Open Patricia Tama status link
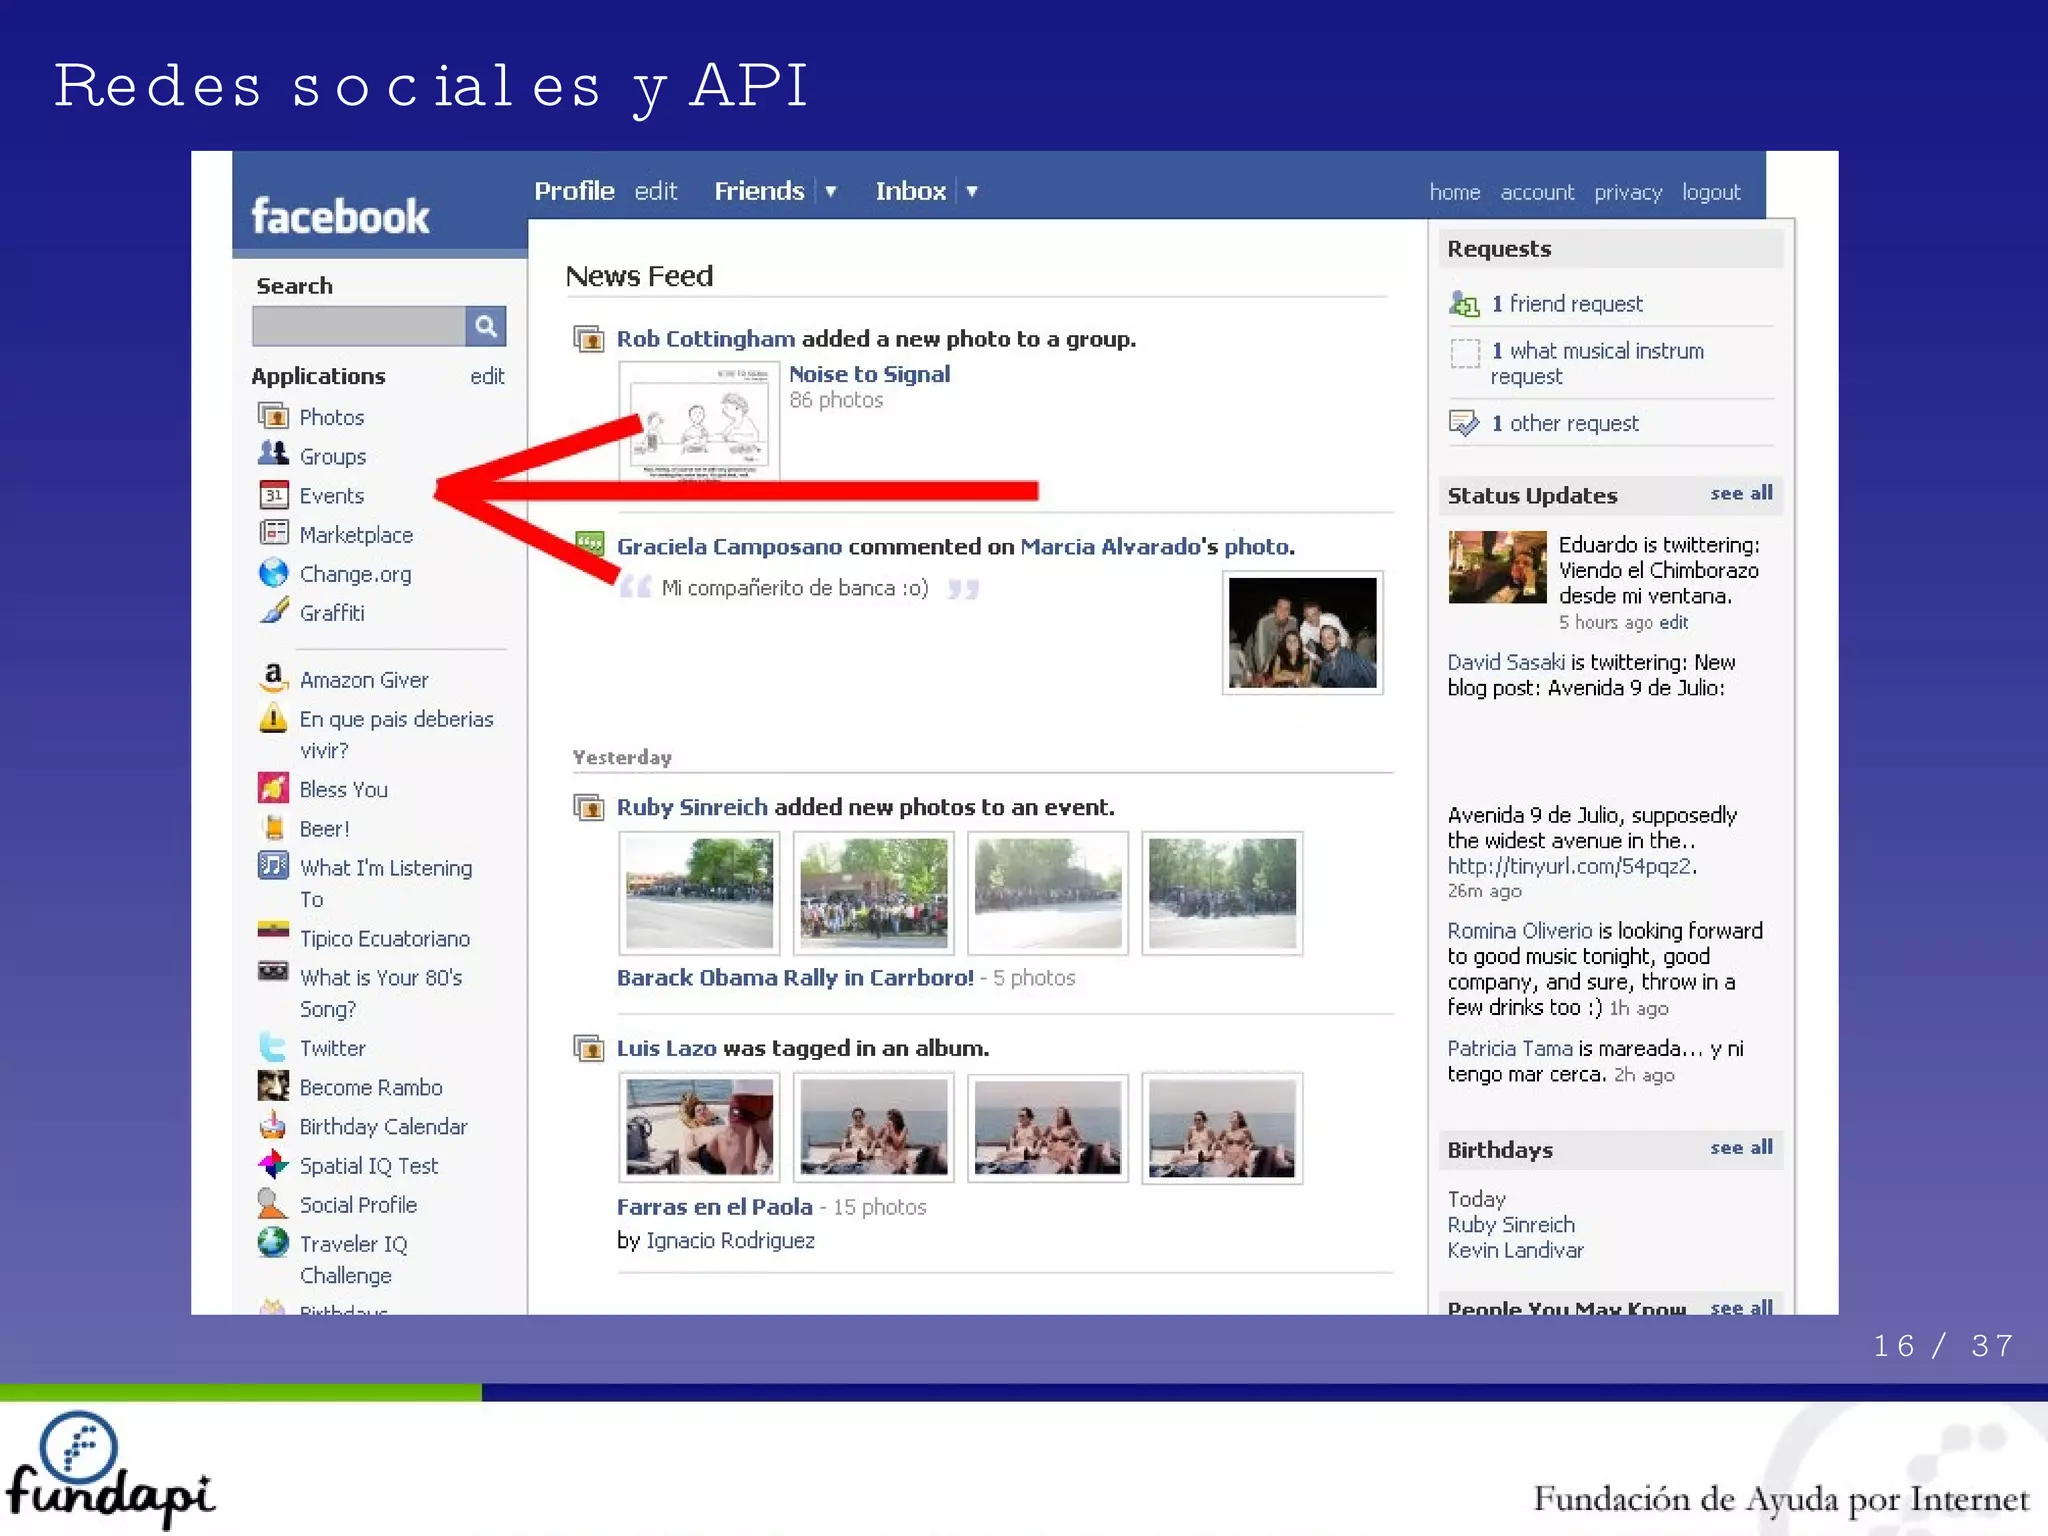Viewport: 2048px width, 1536px height. point(1510,1048)
